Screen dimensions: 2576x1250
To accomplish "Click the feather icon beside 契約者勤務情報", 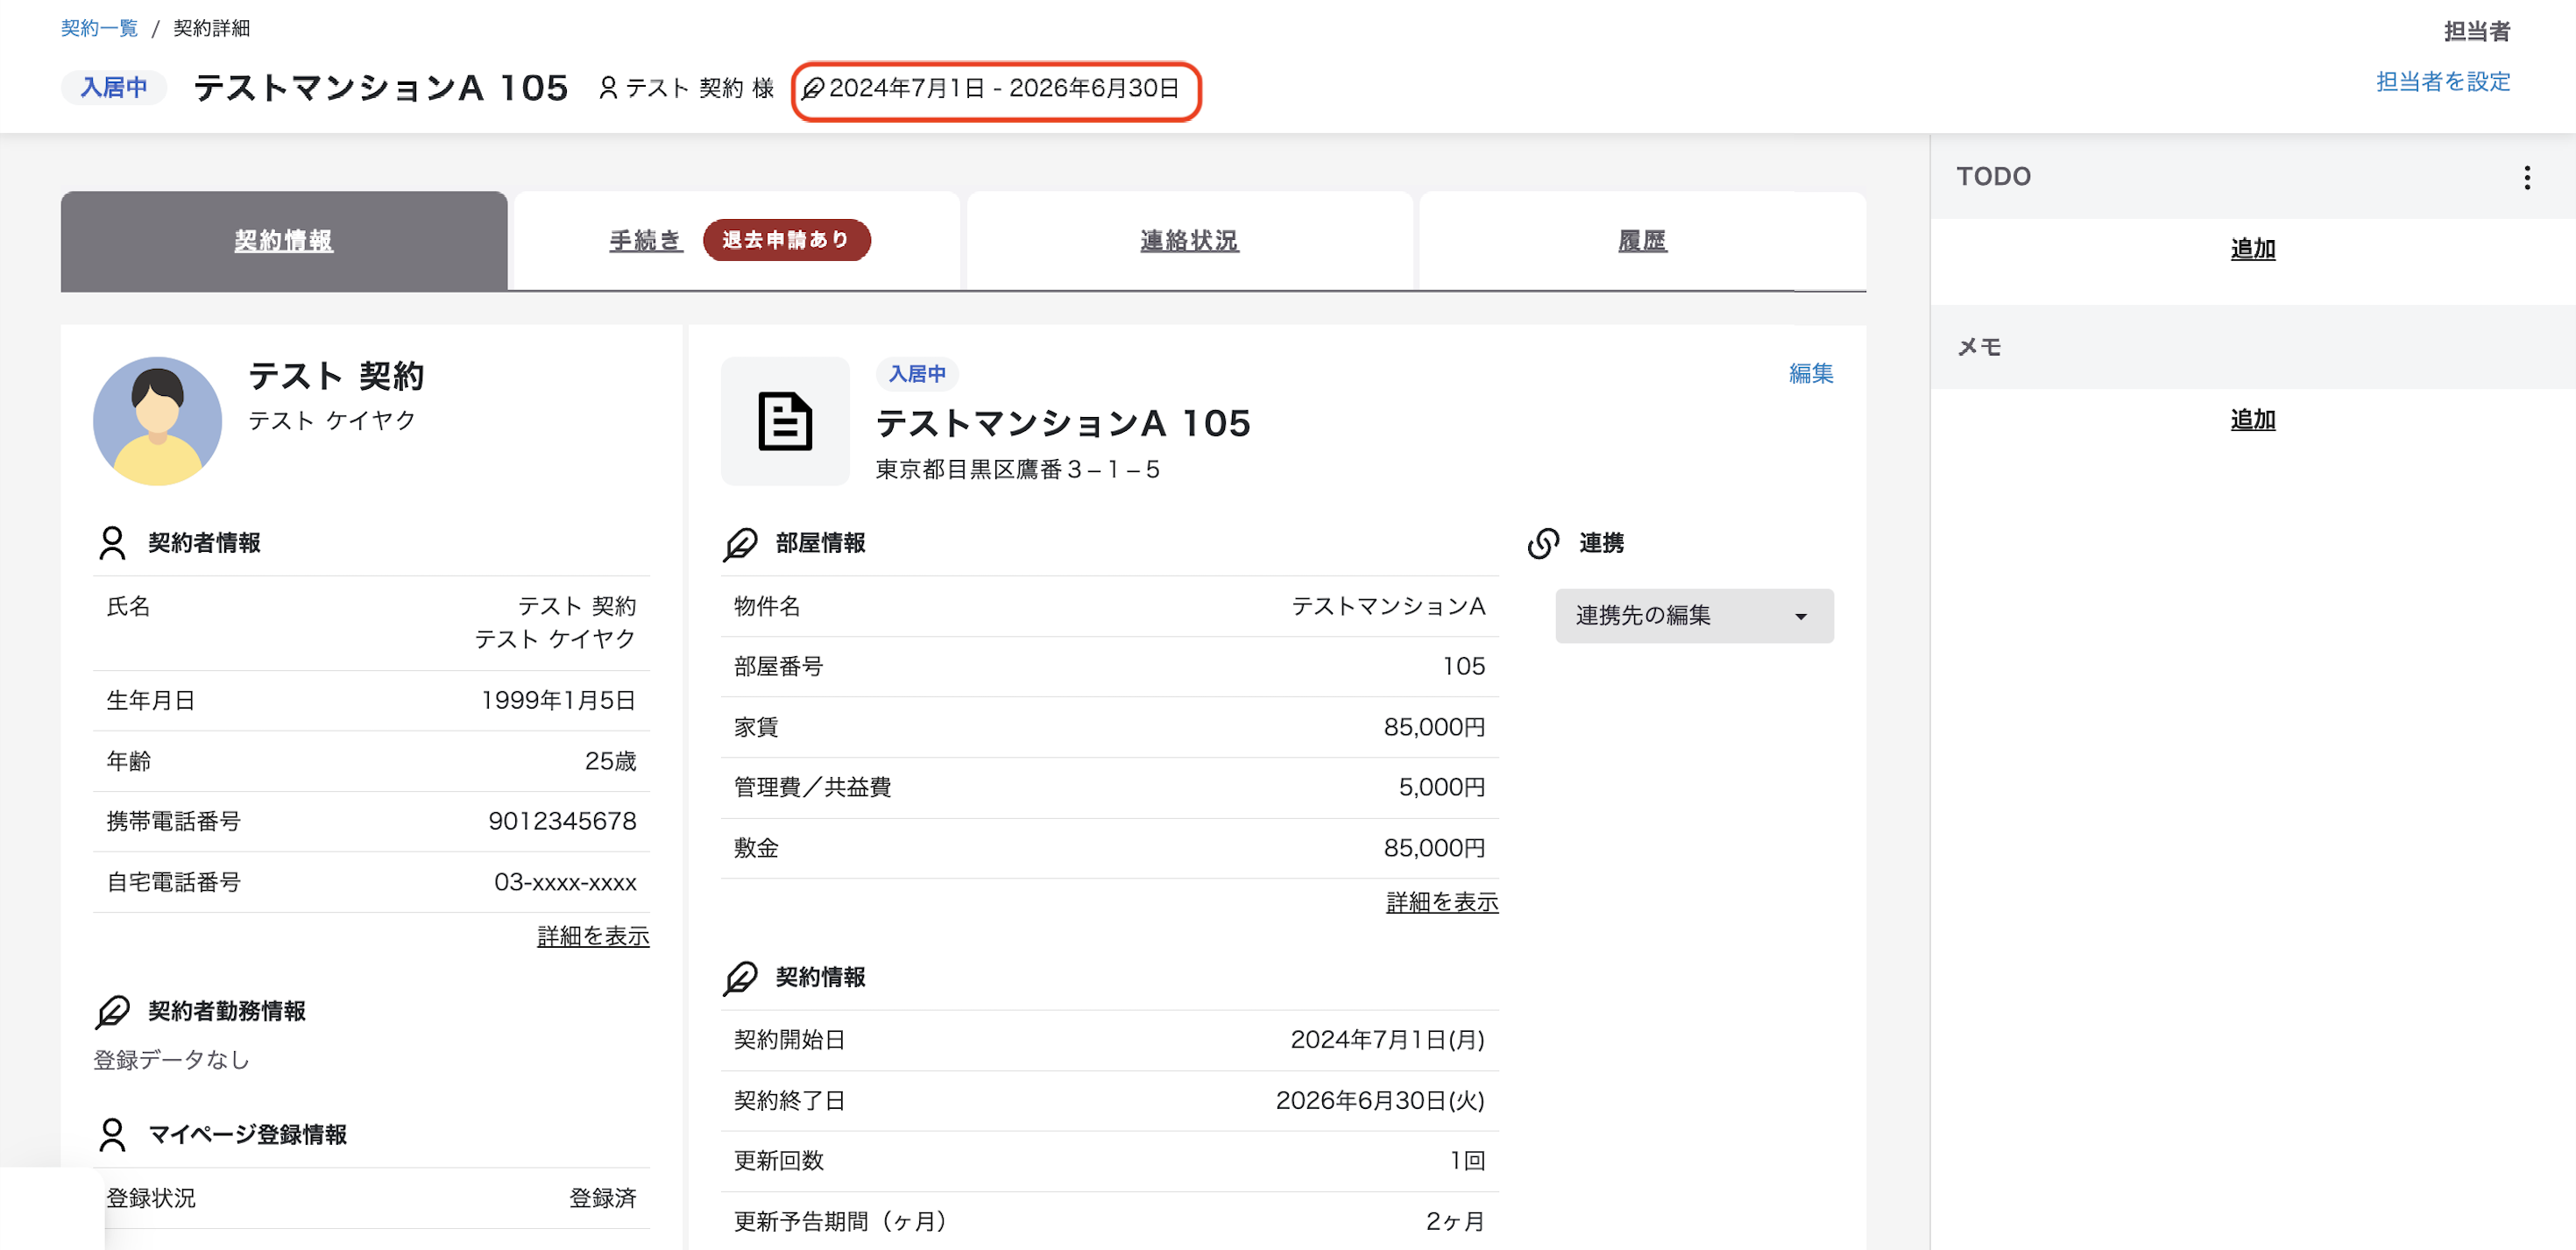I will 113,1011.
